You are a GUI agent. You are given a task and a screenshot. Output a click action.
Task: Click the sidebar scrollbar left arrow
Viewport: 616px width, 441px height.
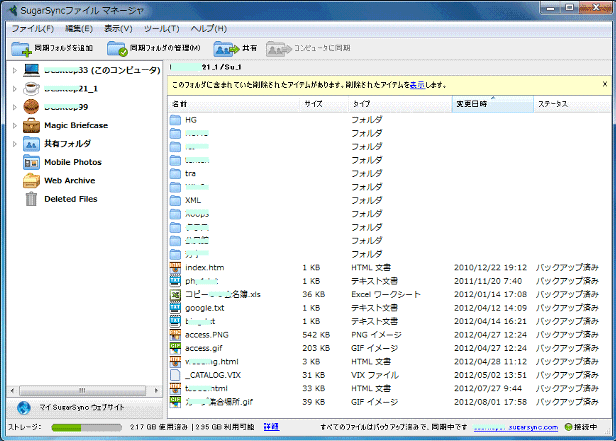(x=13, y=391)
